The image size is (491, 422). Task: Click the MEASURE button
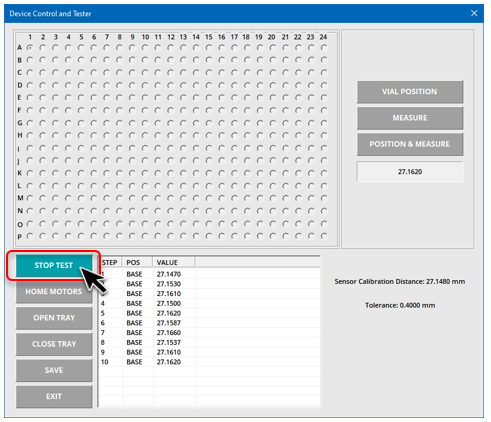click(410, 118)
